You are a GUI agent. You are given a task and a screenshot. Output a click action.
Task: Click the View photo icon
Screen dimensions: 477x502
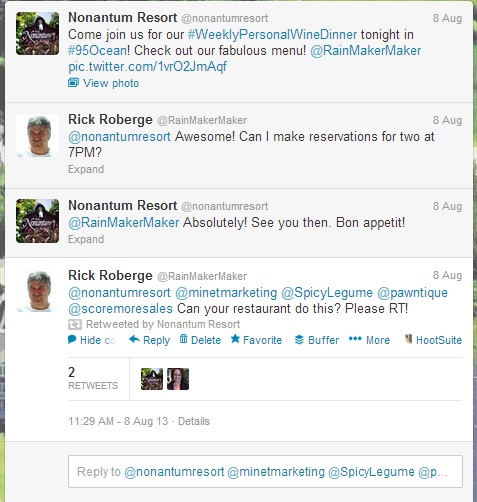coord(73,82)
